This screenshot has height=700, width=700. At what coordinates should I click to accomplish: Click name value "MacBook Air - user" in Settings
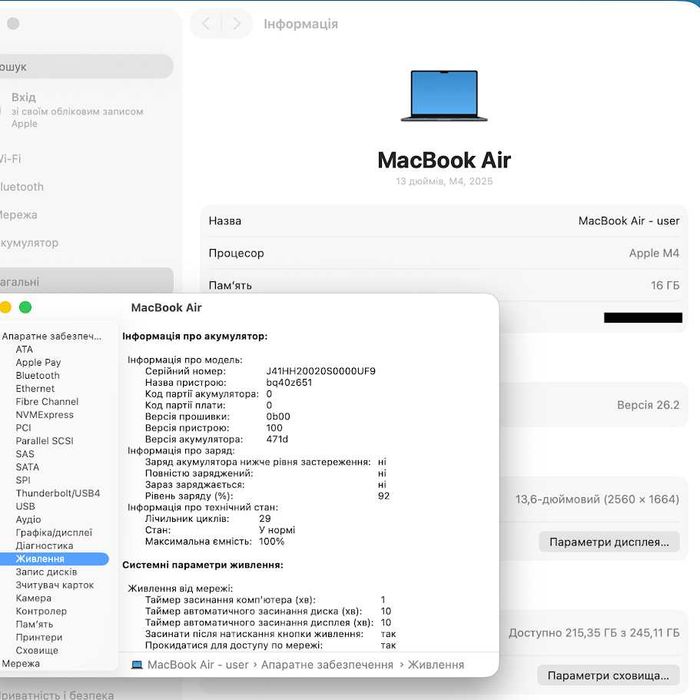[x=629, y=221]
